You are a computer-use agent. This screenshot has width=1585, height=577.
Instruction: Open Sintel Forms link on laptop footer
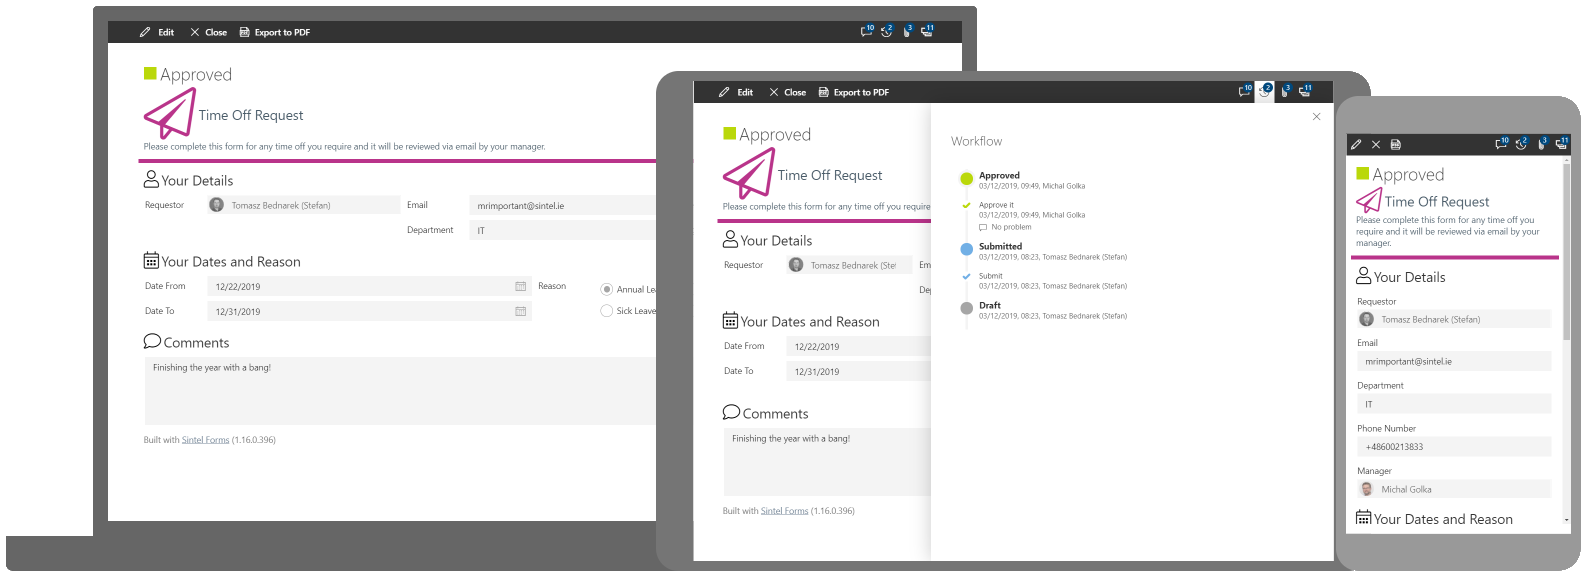(x=205, y=440)
